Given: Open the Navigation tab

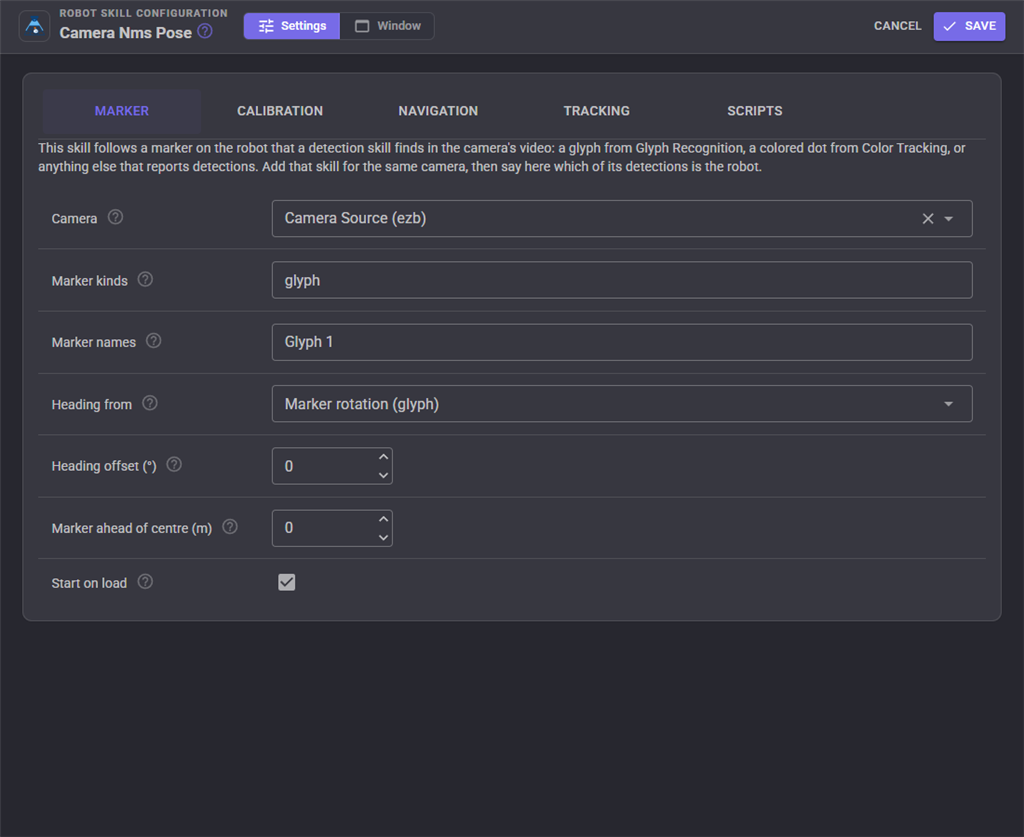Looking at the screenshot, I should (438, 111).
